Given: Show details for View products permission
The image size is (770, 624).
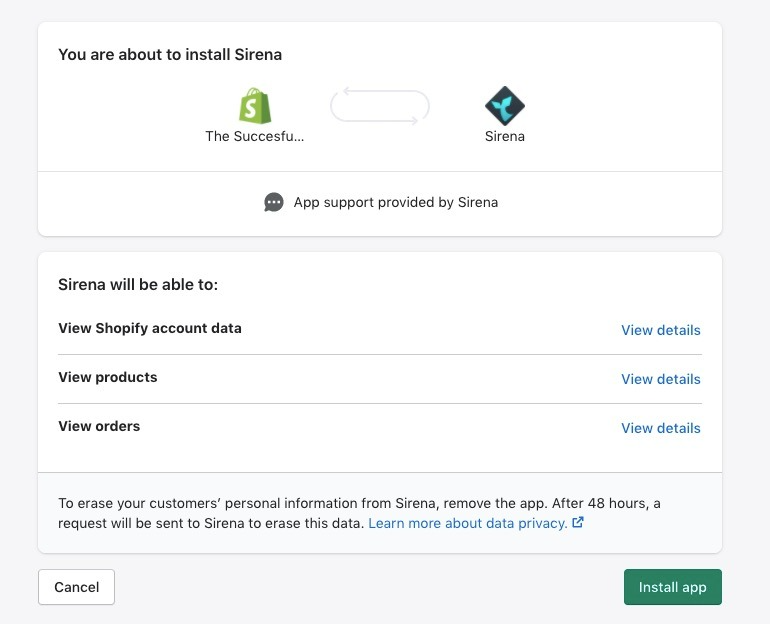Looking at the screenshot, I should coord(660,379).
